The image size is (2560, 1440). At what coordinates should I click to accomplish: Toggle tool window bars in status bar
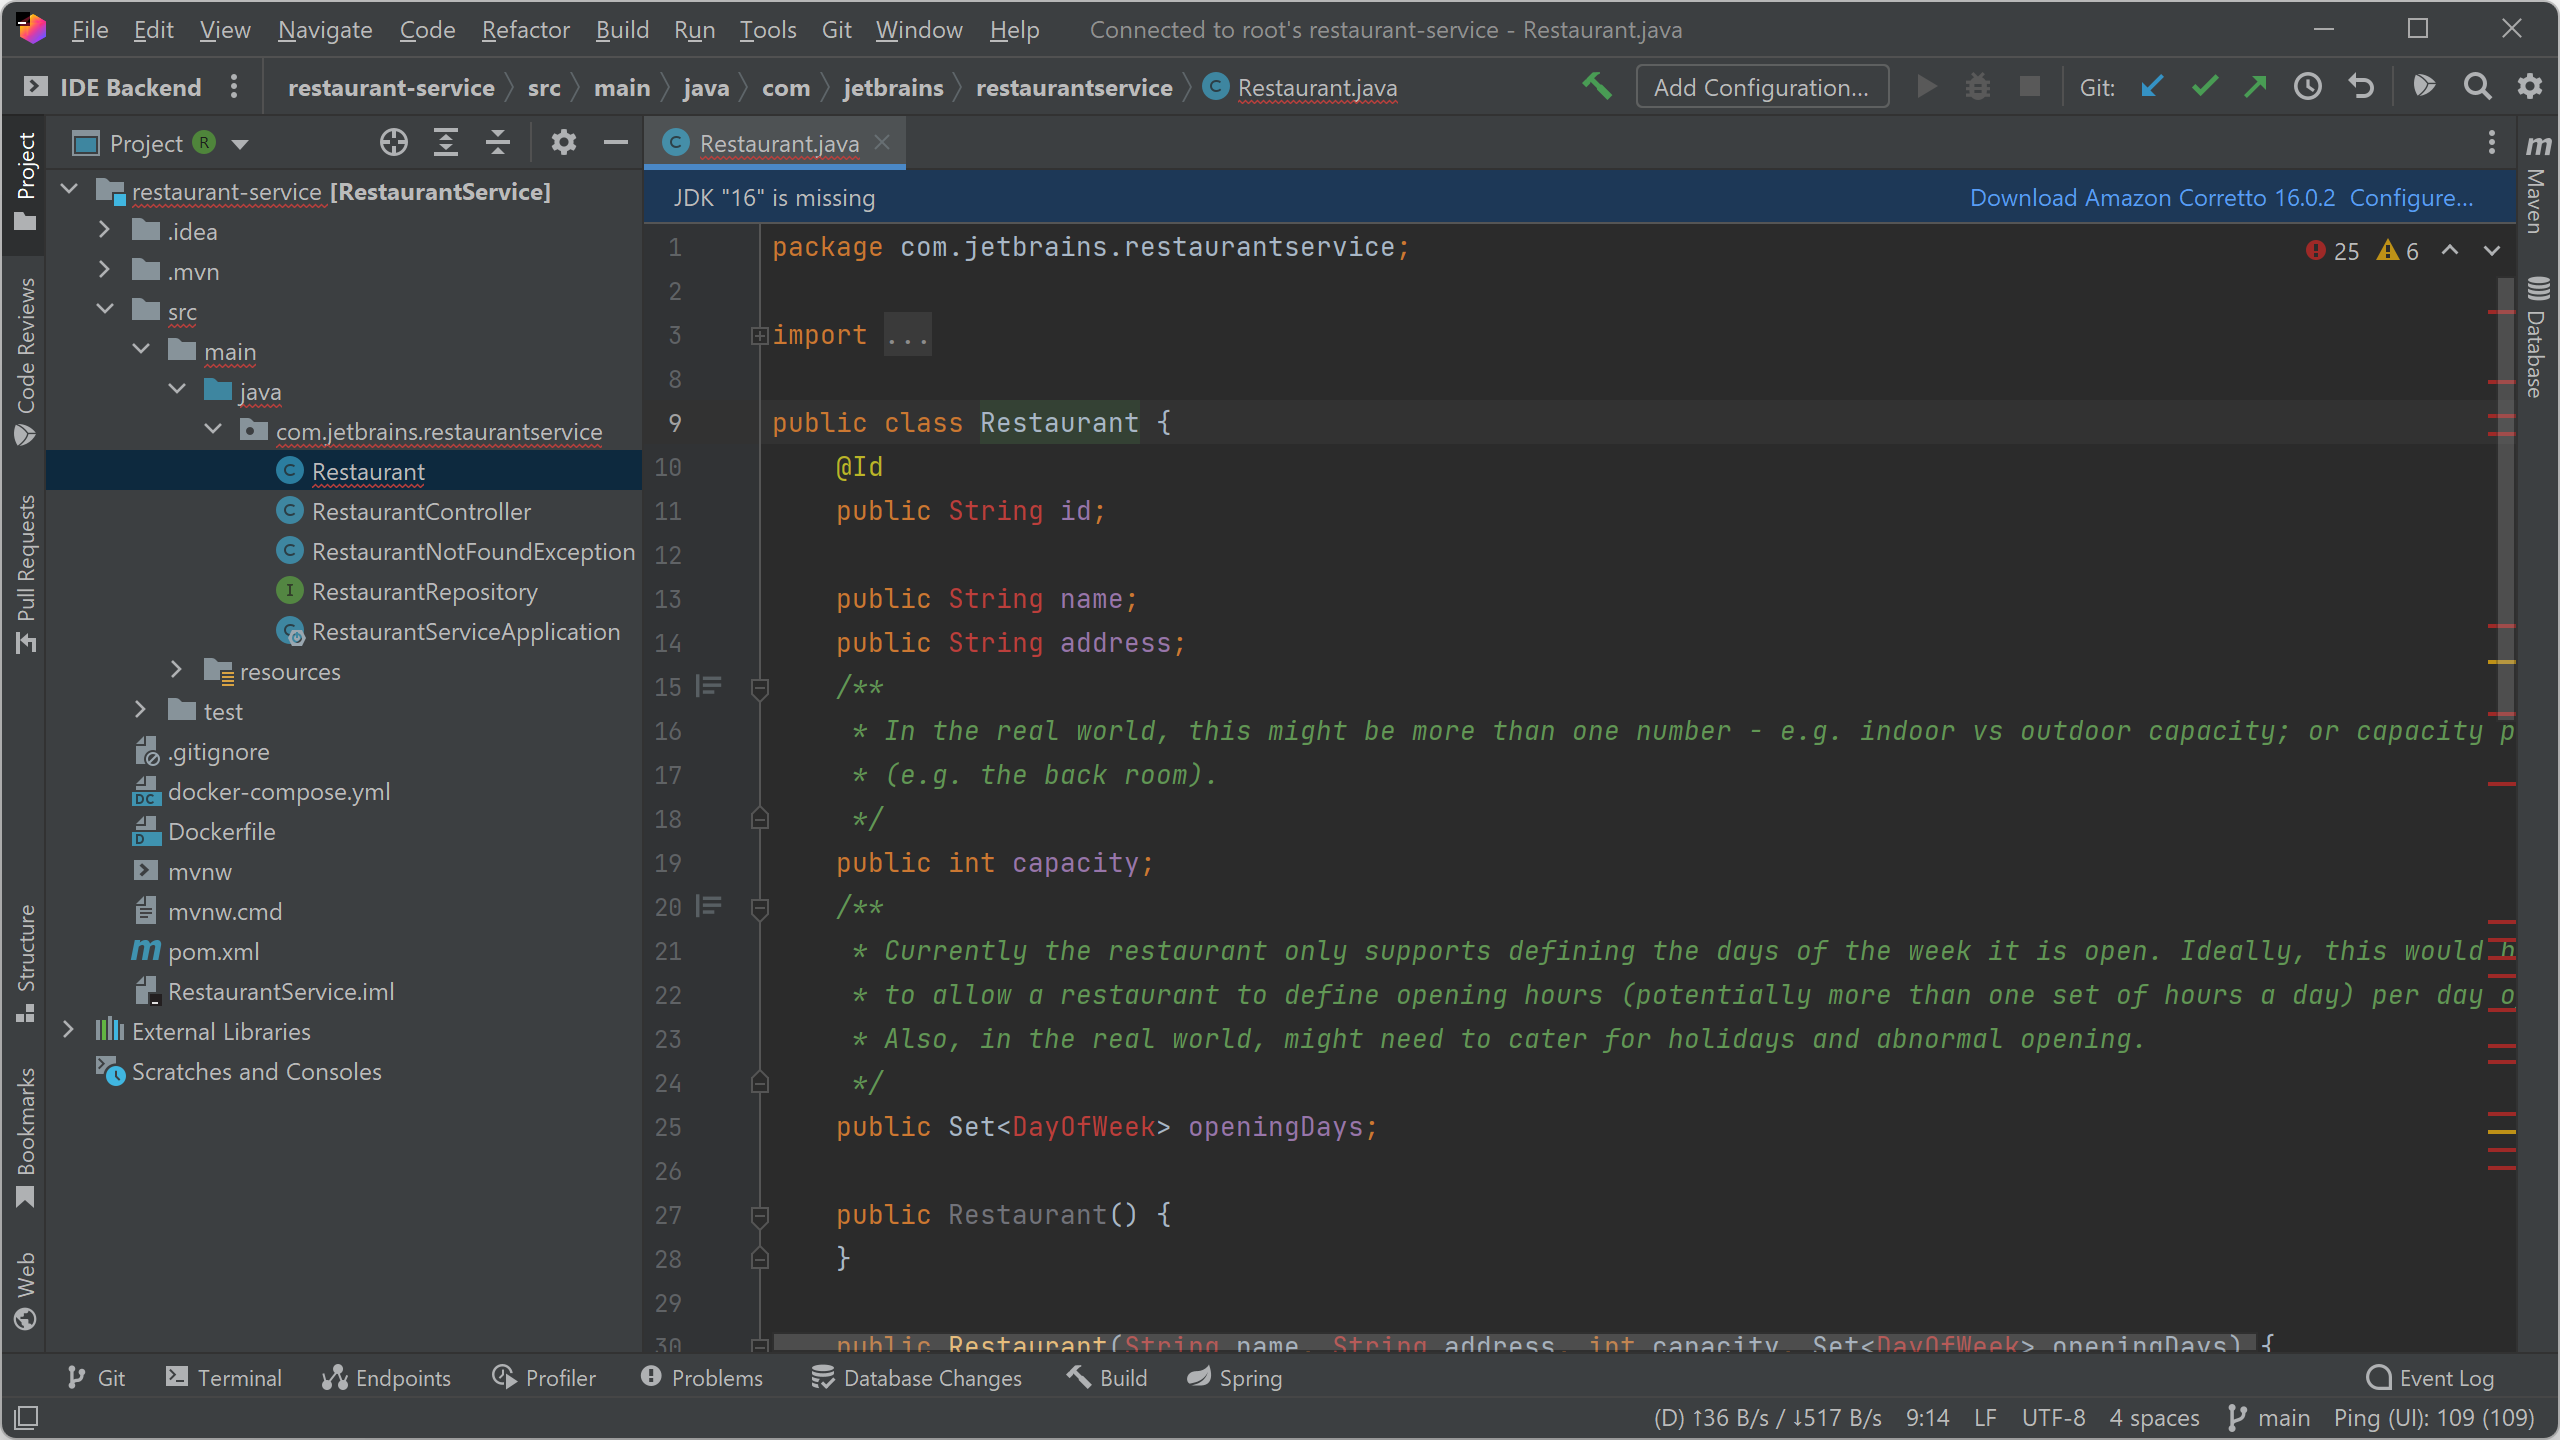coord(26,1417)
